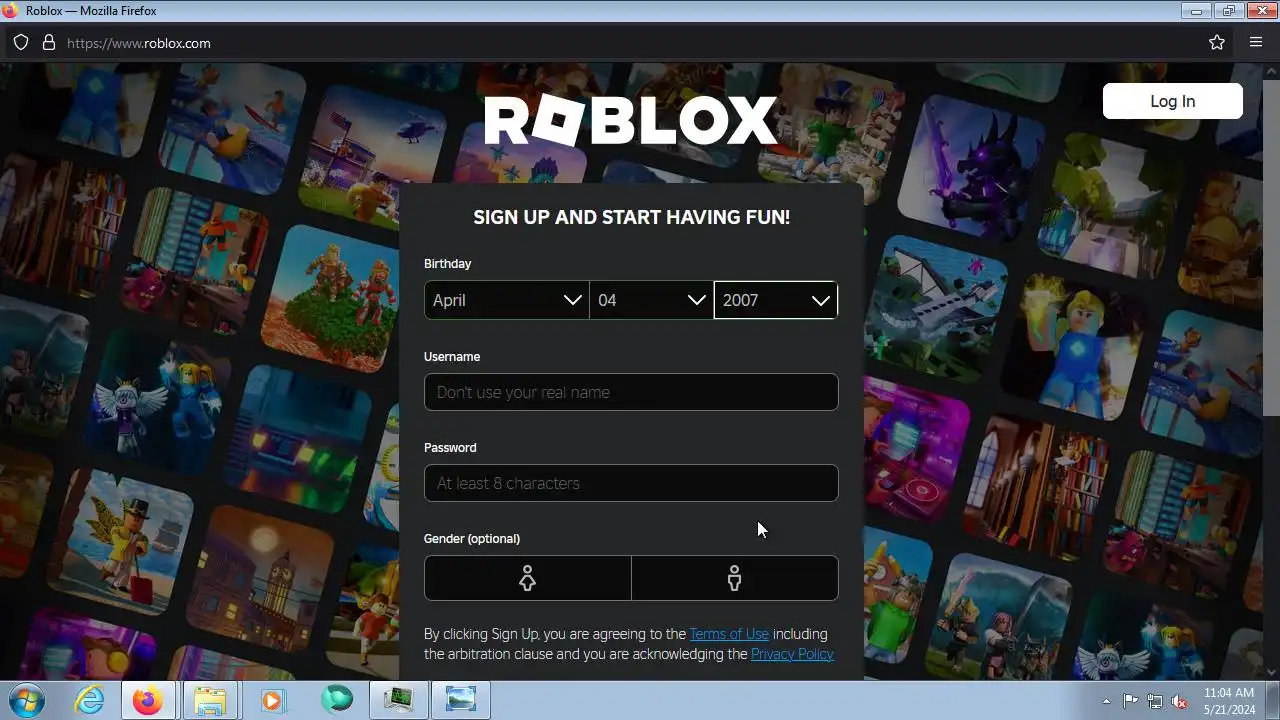Bookmark this page with the star icon
Image resolution: width=1280 pixels, height=720 pixels.
[1217, 43]
